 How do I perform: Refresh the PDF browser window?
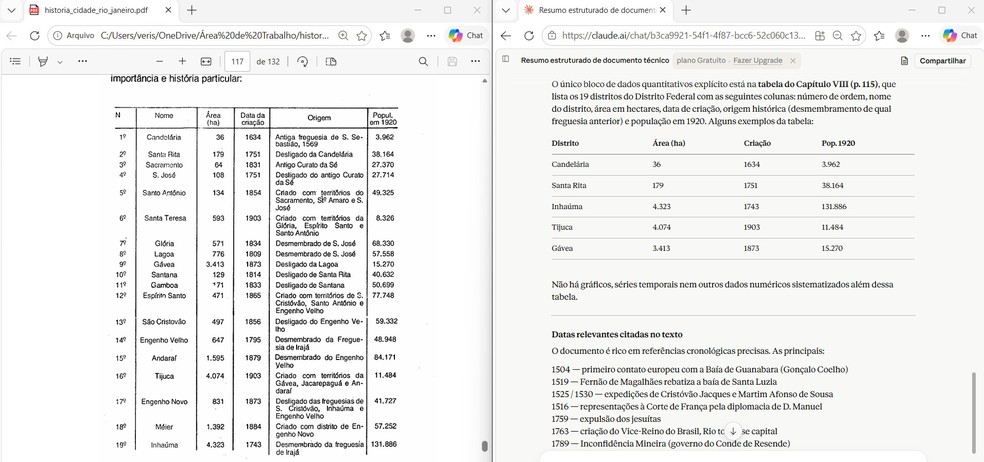[35, 36]
